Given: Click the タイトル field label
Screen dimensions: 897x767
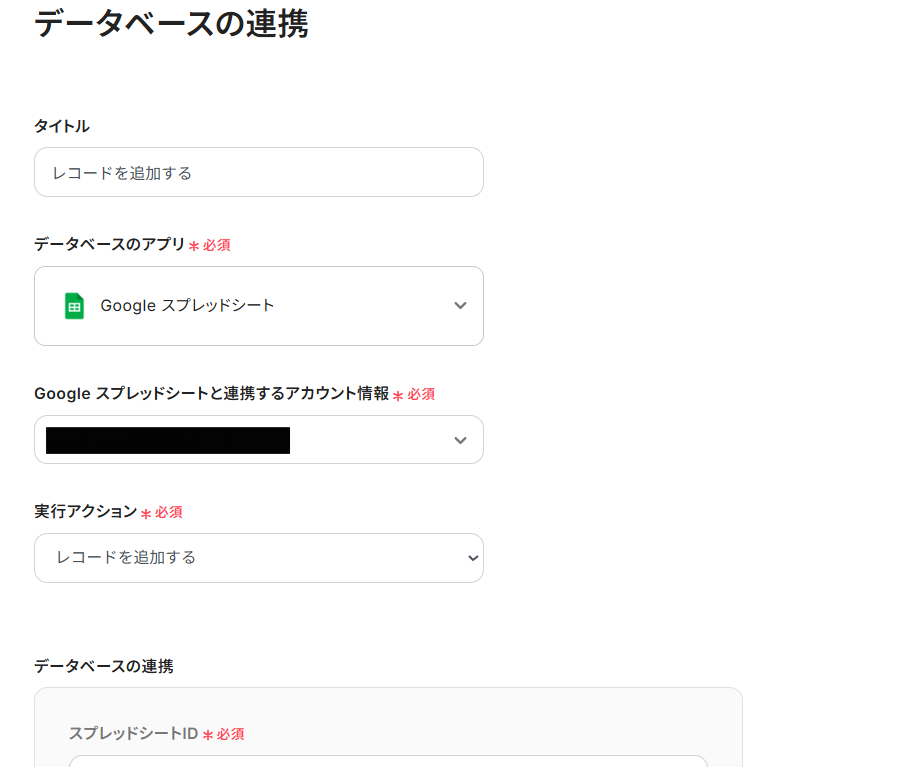Looking at the screenshot, I should tap(62, 126).
